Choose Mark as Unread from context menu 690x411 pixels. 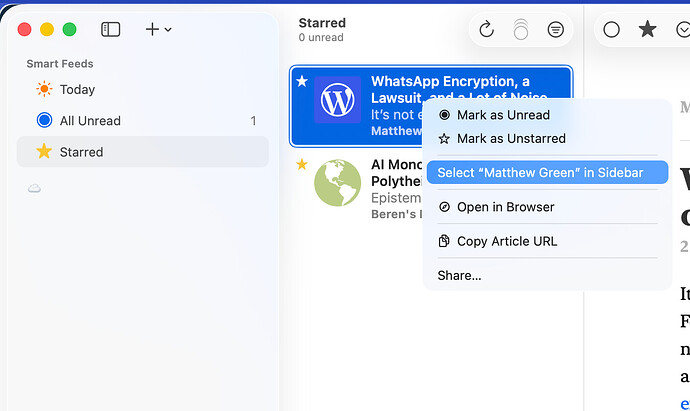click(502, 115)
